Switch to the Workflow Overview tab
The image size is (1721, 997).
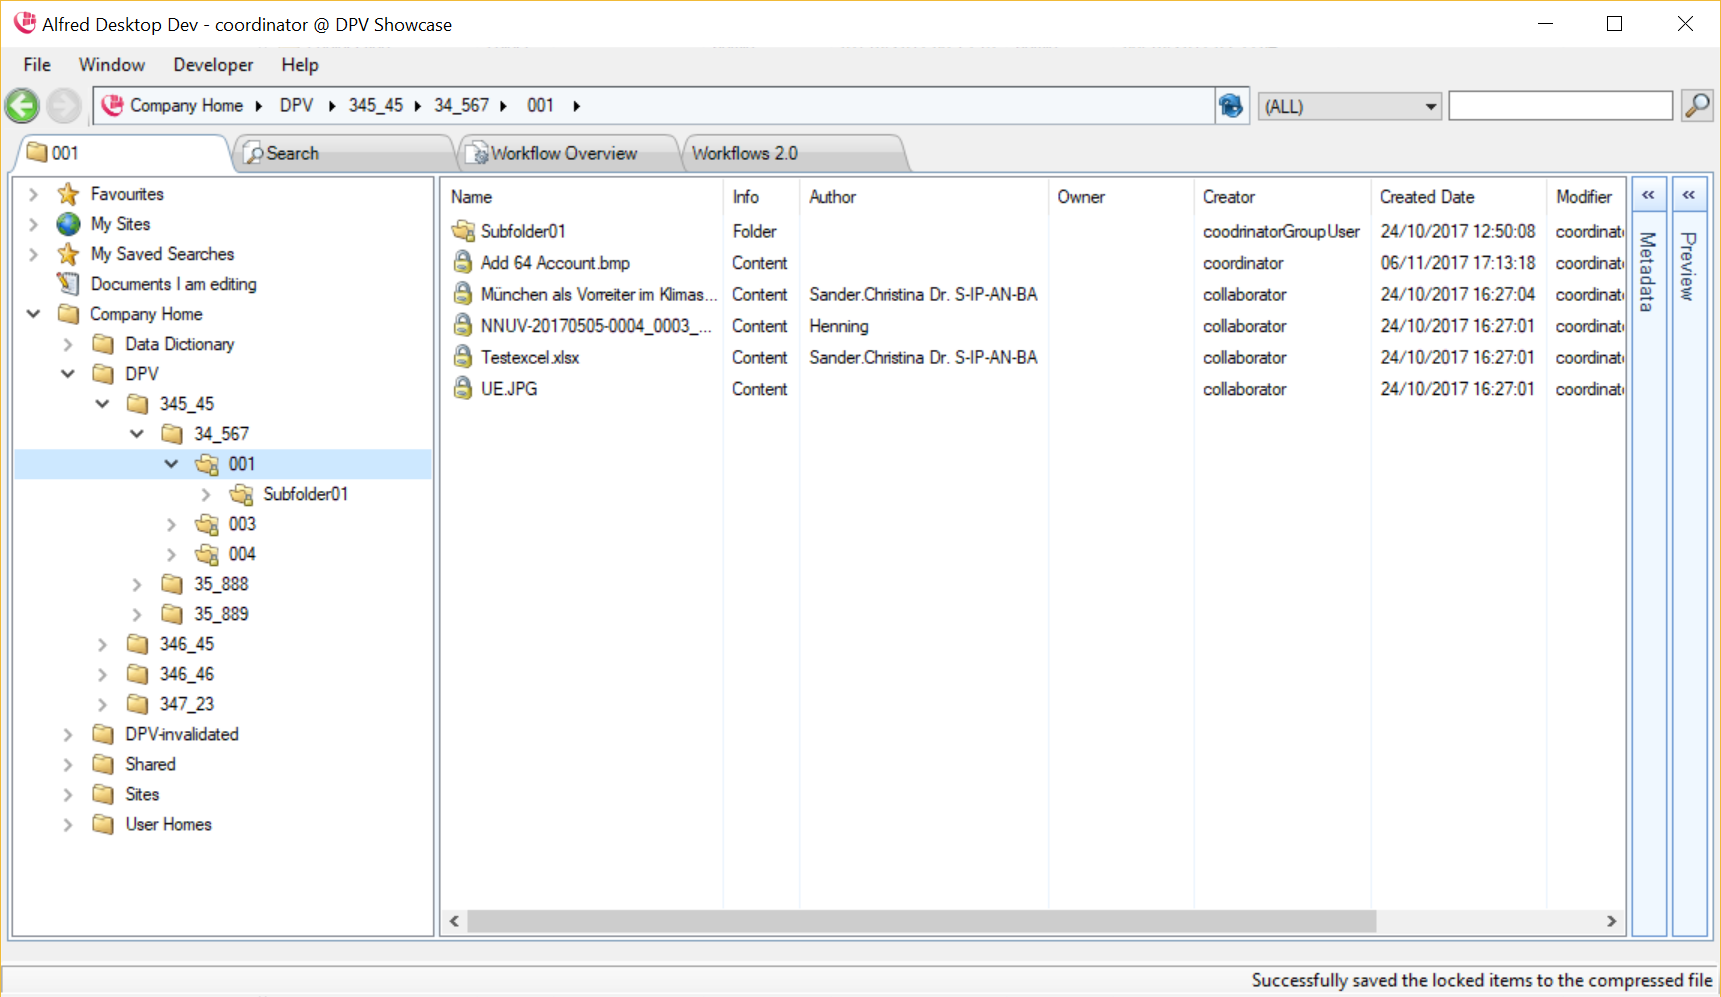tap(563, 153)
